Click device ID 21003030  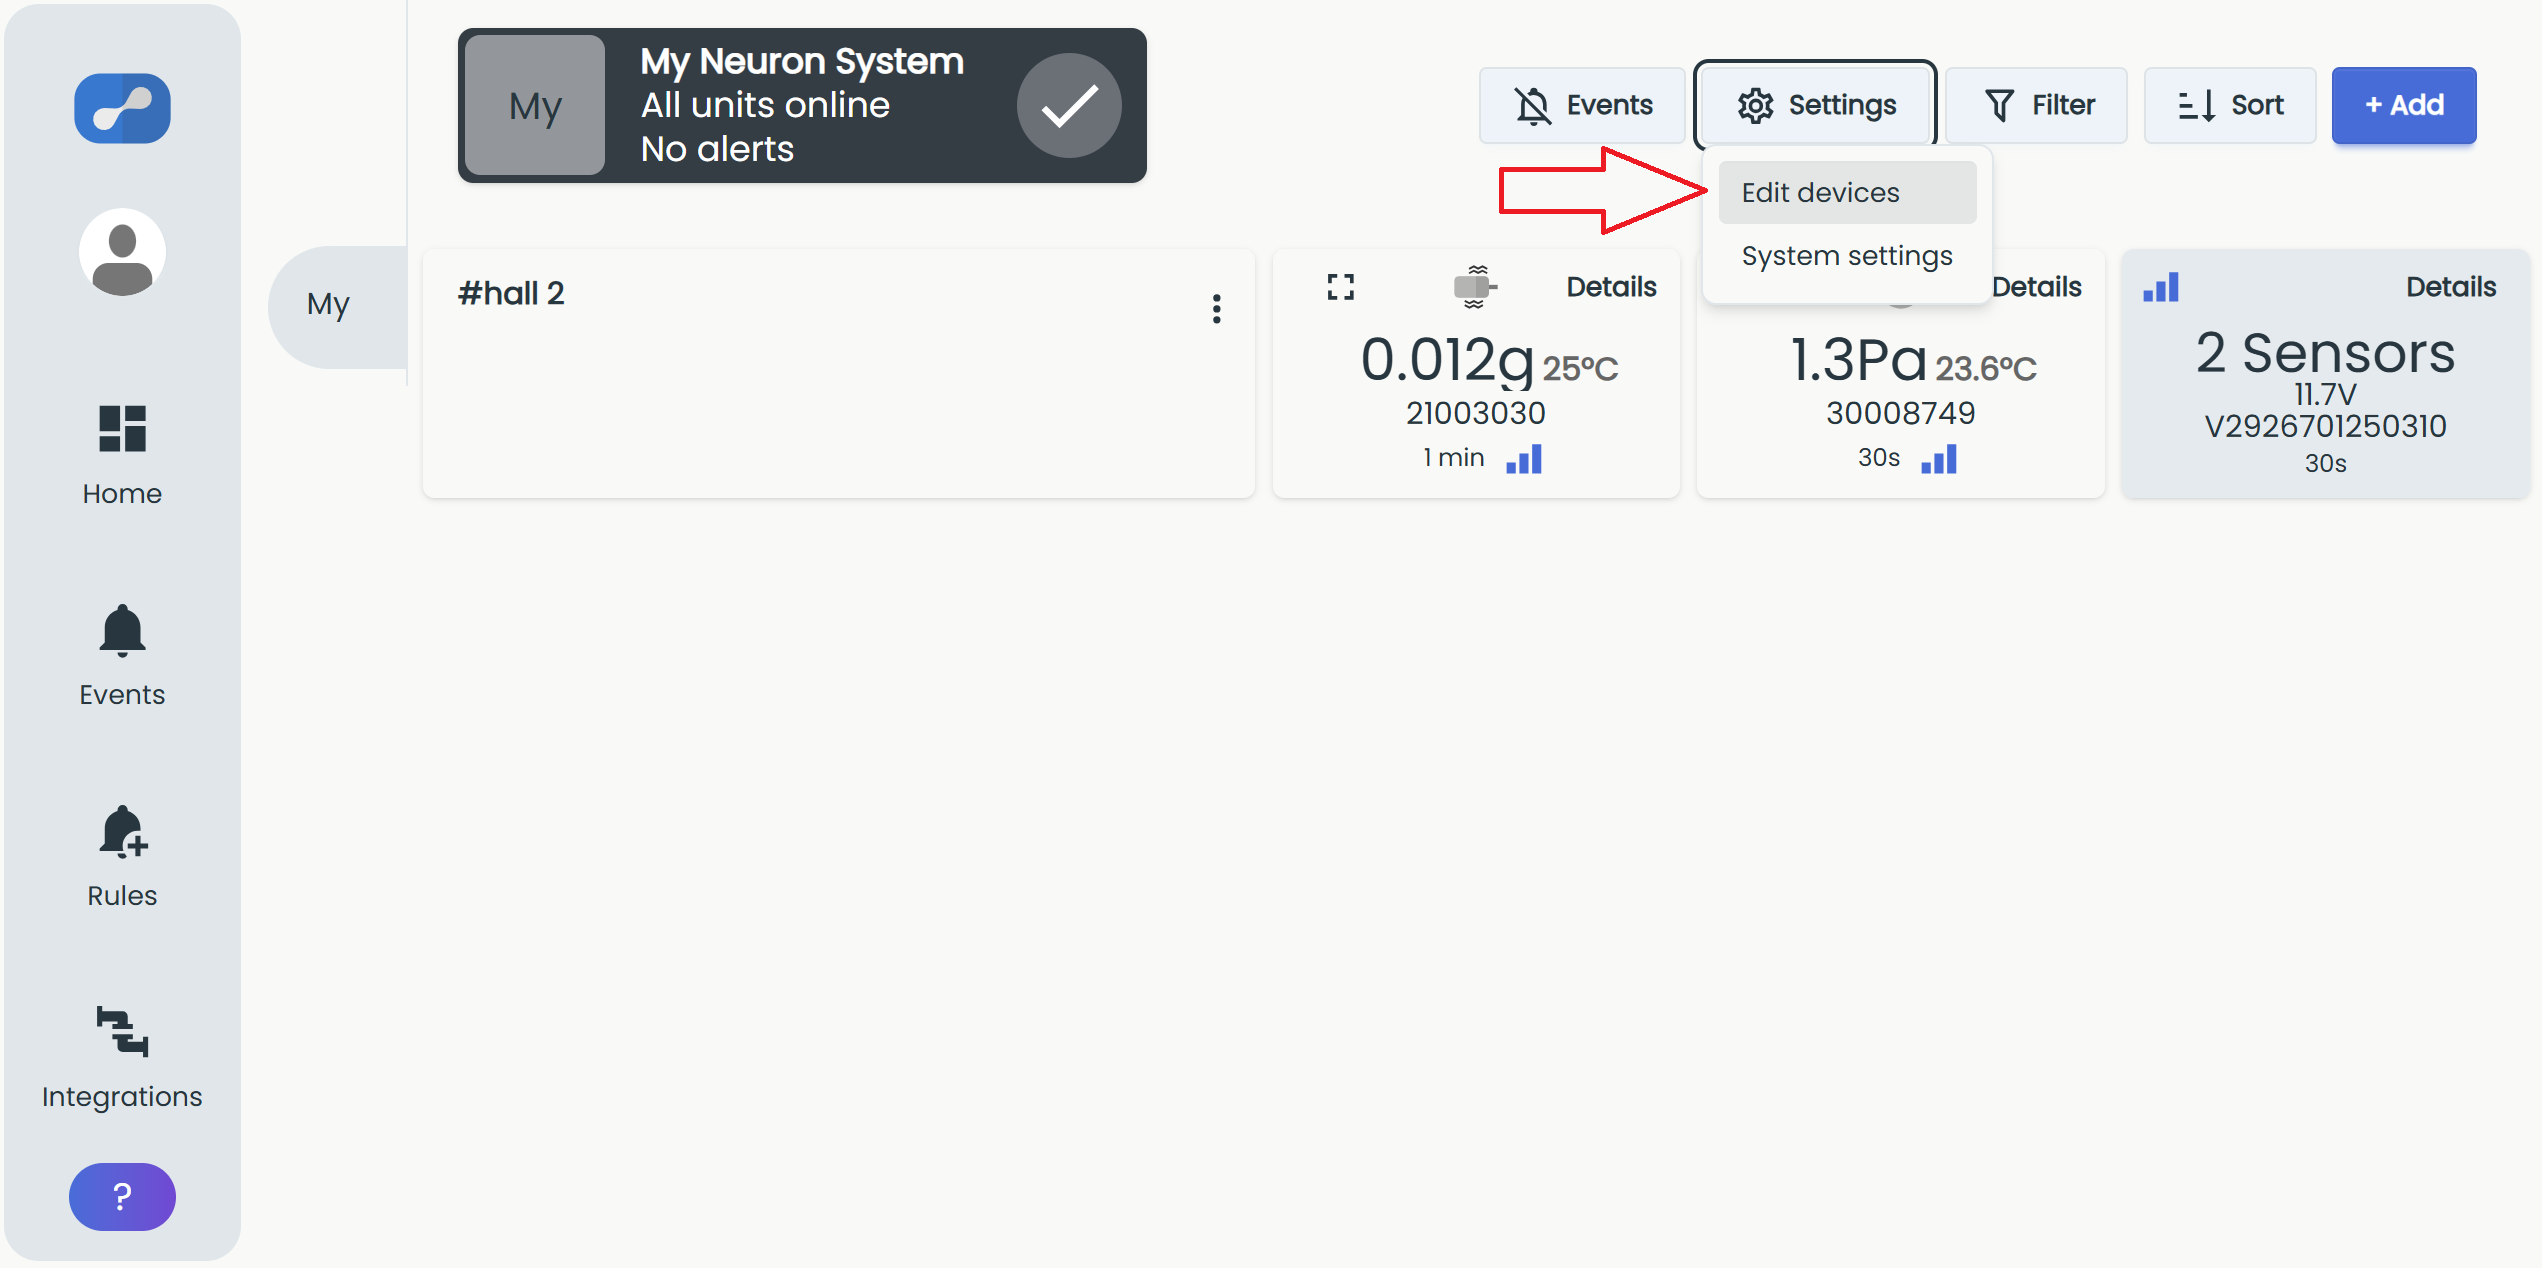pyautogui.click(x=1476, y=413)
